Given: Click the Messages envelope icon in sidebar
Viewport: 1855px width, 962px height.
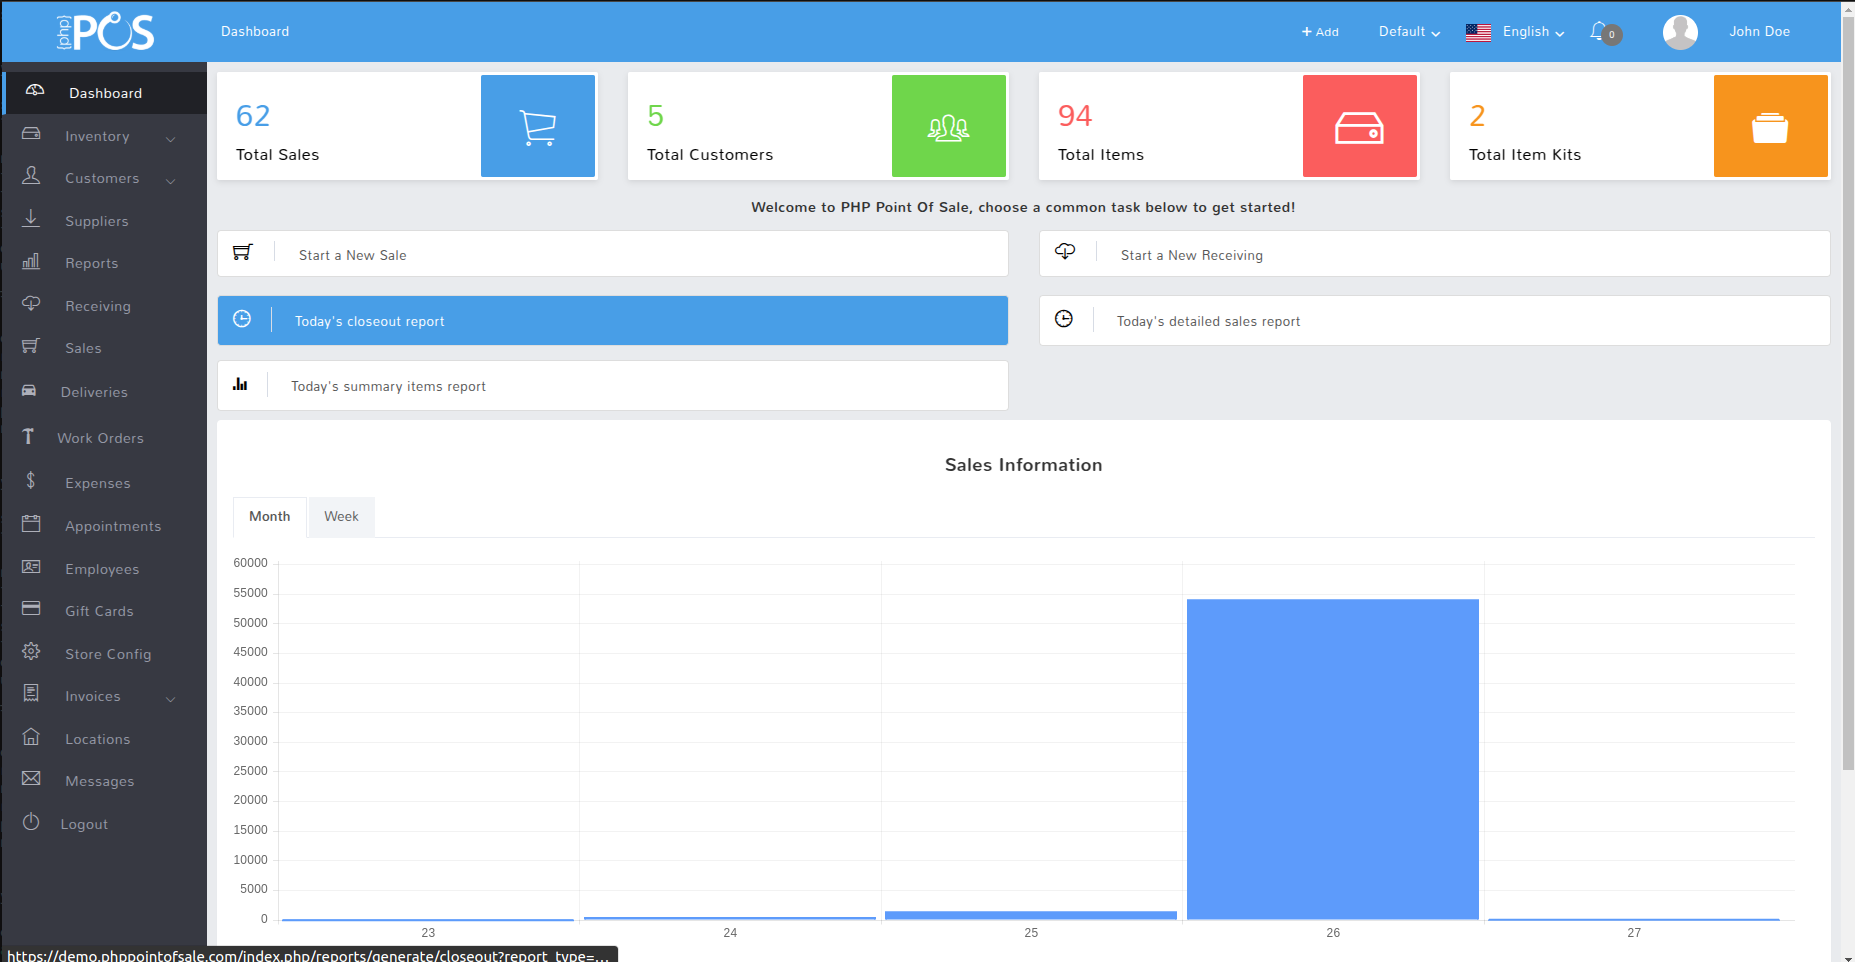Looking at the screenshot, I should click(x=32, y=779).
